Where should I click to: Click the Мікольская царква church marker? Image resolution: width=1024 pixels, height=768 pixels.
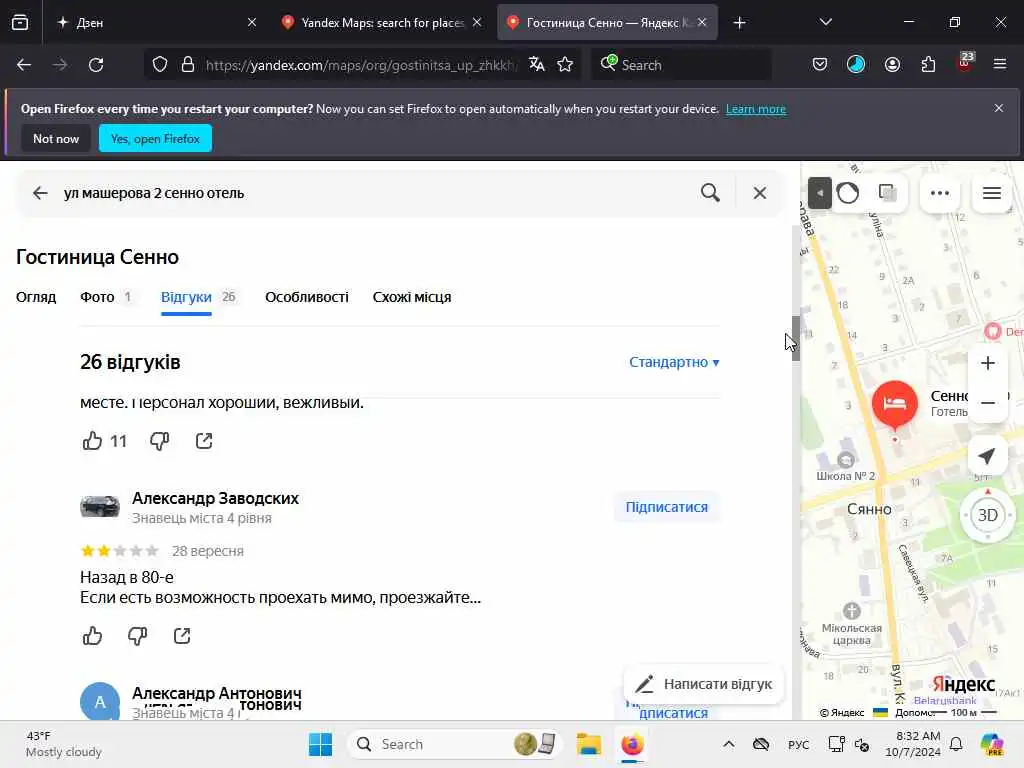(x=851, y=611)
